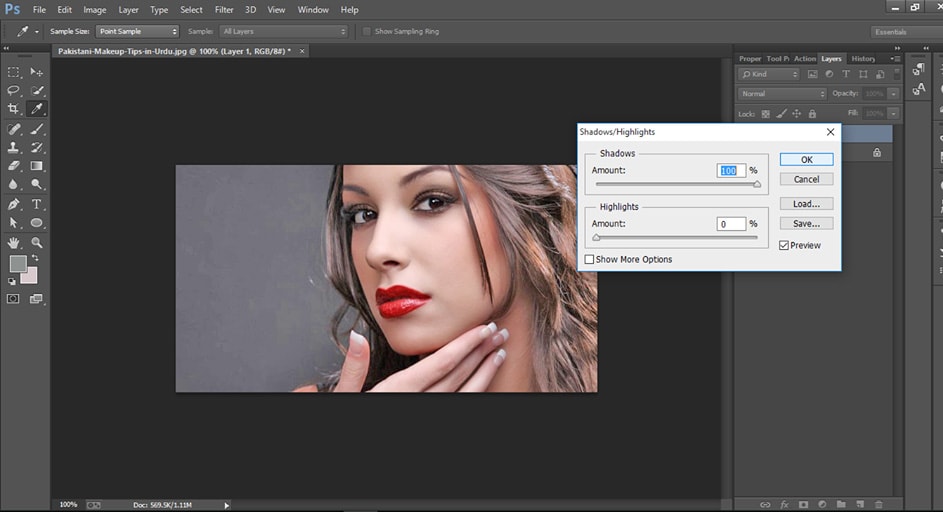Click the layer style fx icon
Viewport: 943px width, 512px height.
coord(785,504)
